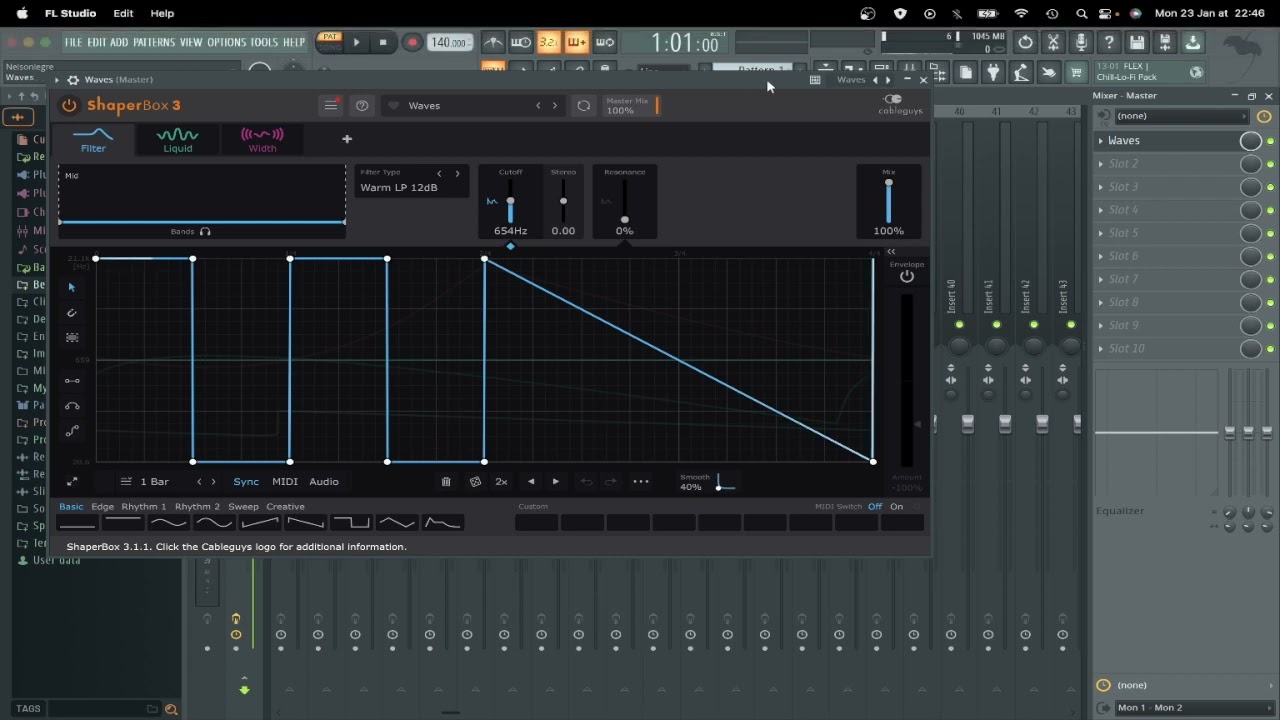Viewport: 1280px width, 720px height.
Task: Click the Stereo slider handle
Action: (563, 201)
